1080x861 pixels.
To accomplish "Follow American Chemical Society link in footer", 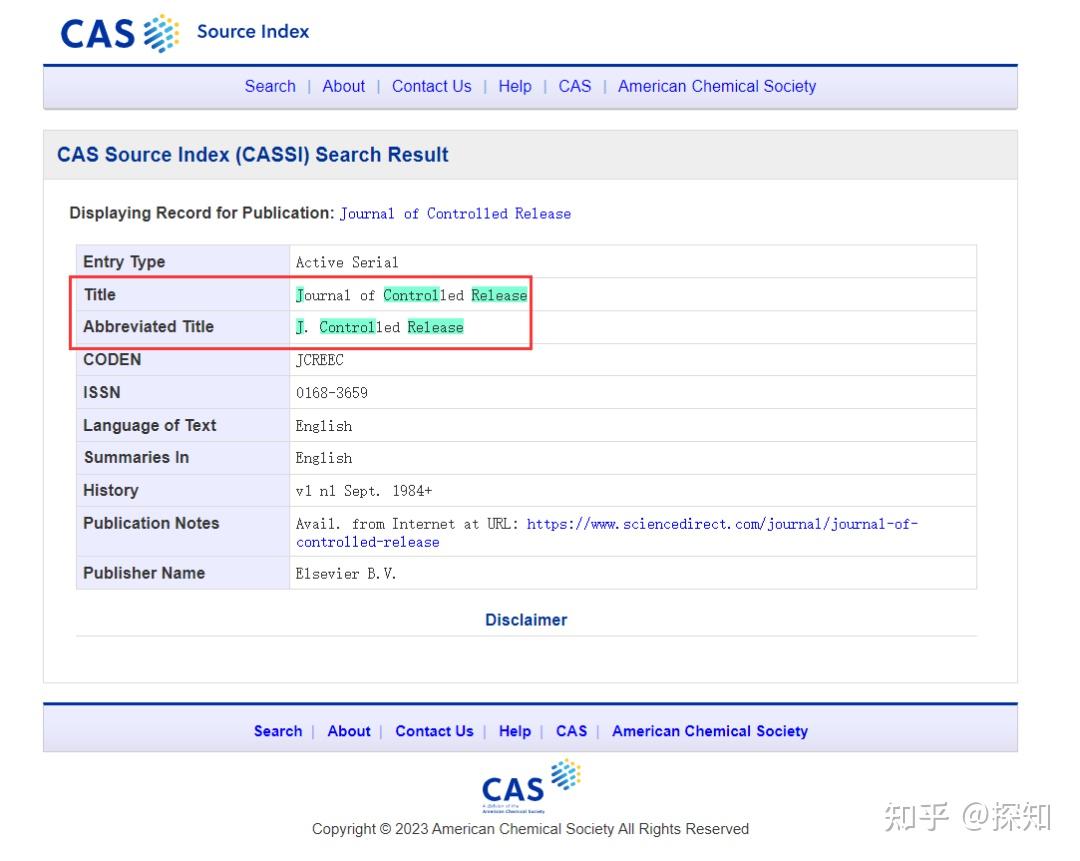I will coord(710,731).
